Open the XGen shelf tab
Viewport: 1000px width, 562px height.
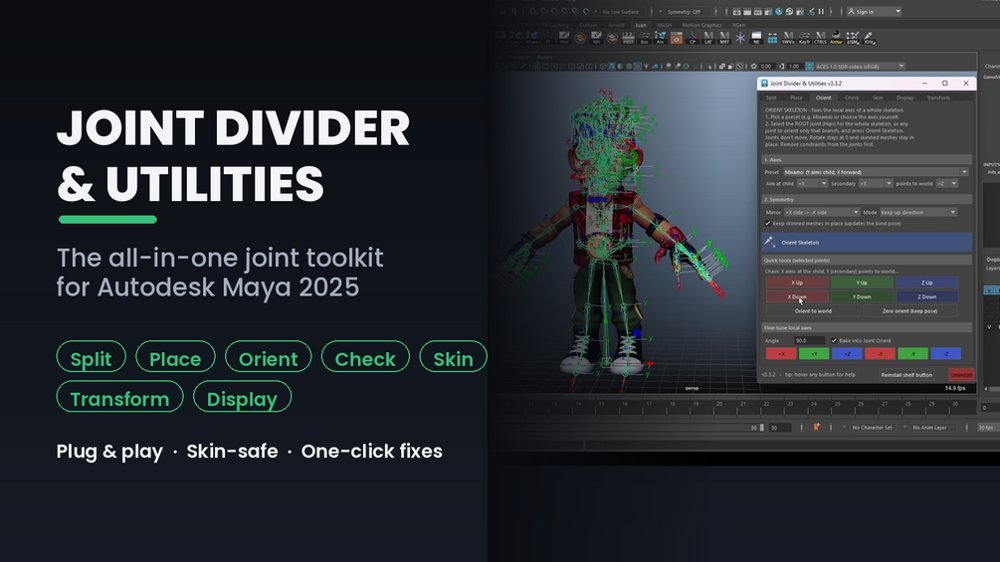tap(739, 26)
